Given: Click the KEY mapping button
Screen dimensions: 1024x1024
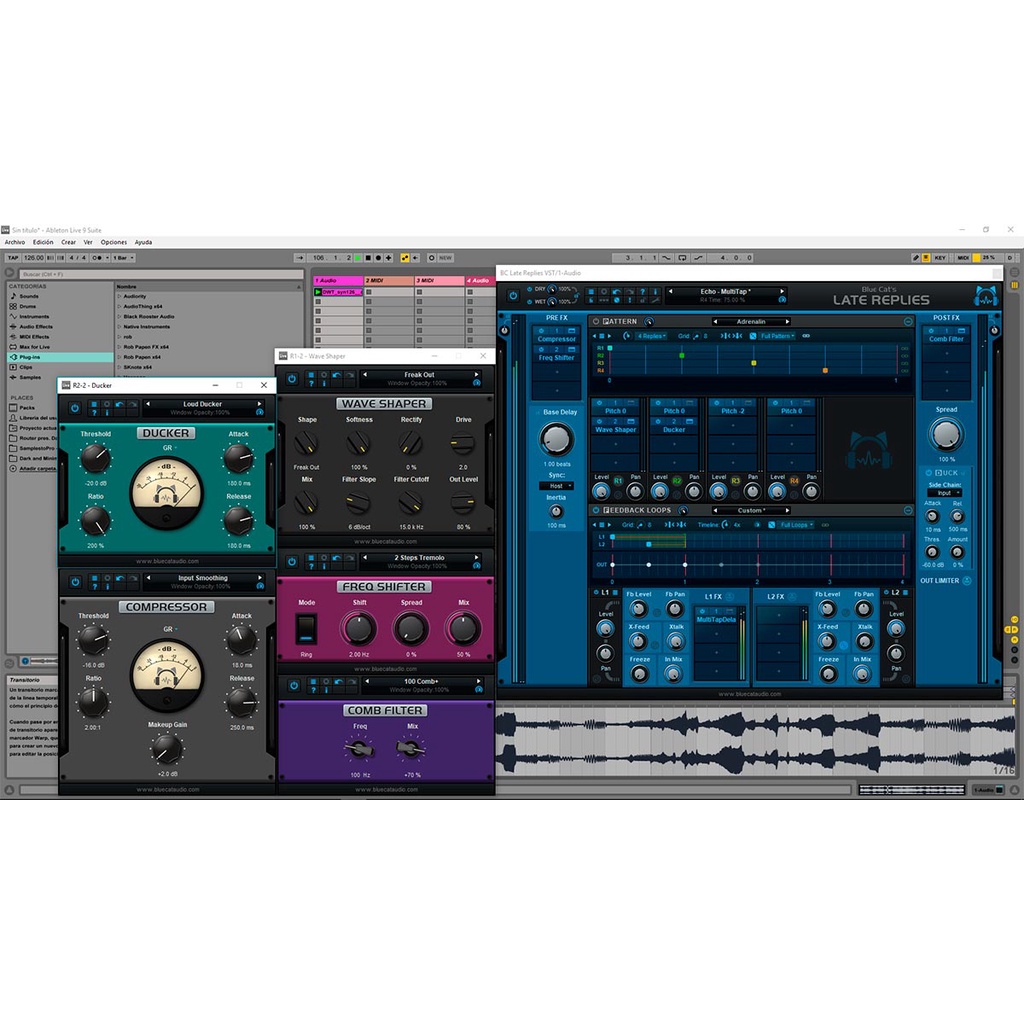Looking at the screenshot, I should tap(940, 258).
